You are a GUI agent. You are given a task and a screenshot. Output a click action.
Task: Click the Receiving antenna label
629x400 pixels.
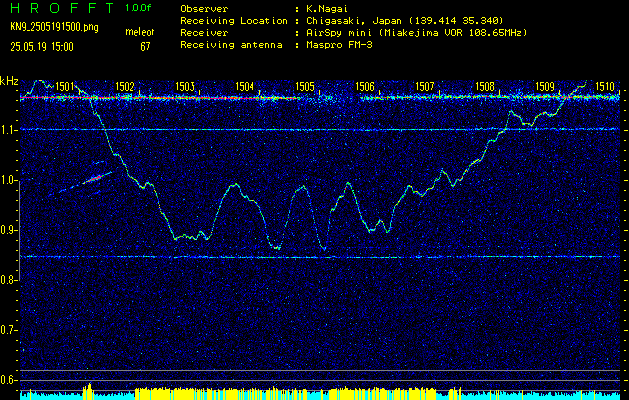(x=231, y=45)
